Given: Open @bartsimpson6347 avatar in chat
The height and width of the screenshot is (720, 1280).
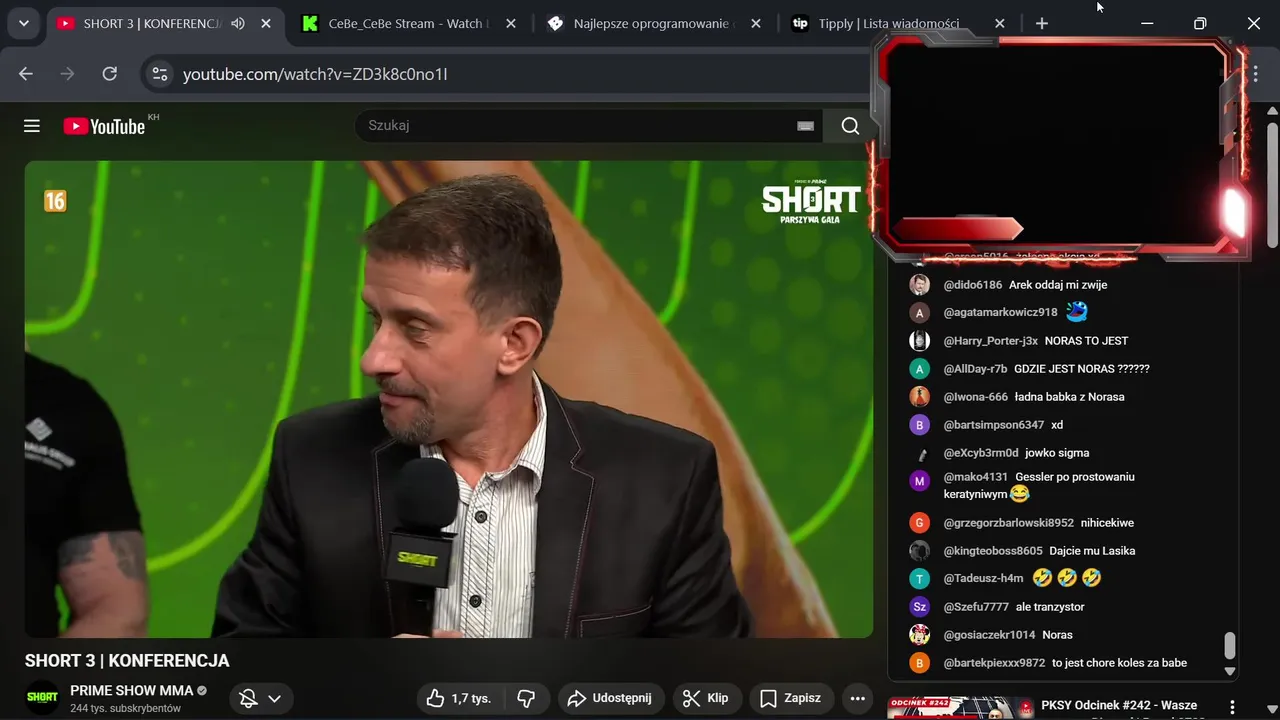Looking at the screenshot, I should tap(919, 425).
